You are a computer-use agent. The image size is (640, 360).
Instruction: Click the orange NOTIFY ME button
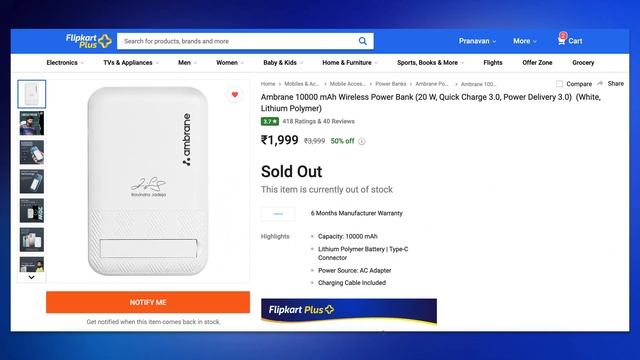tap(148, 302)
